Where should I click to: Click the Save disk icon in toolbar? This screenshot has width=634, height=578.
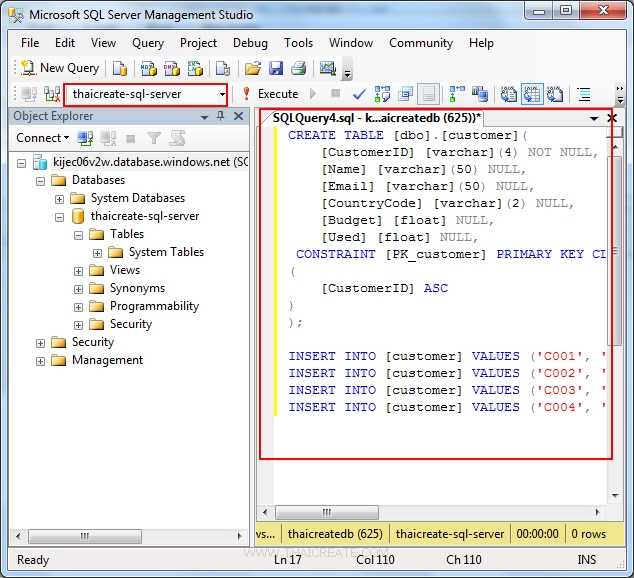point(275,68)
